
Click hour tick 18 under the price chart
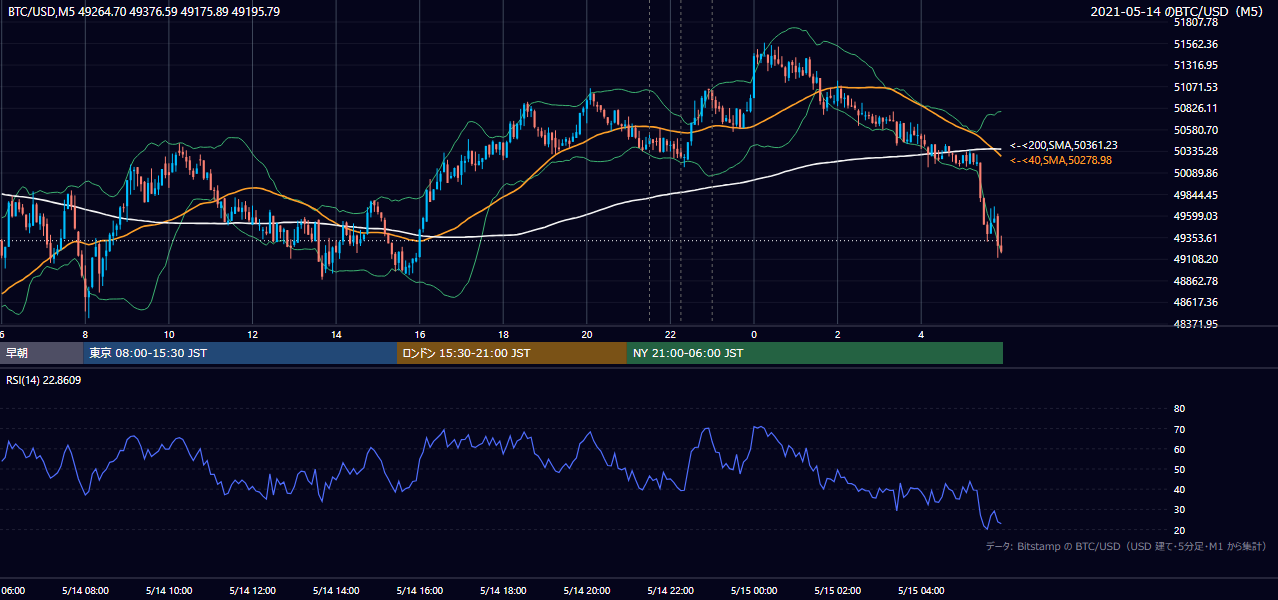pos(504,334)
